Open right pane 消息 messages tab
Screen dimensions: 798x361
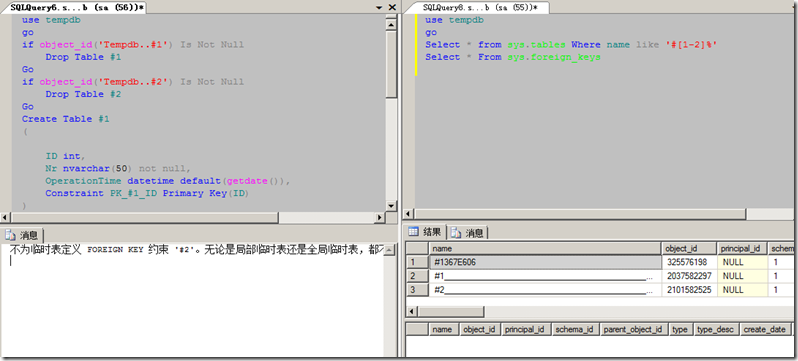pyautogui.click(x=468, y=233)
